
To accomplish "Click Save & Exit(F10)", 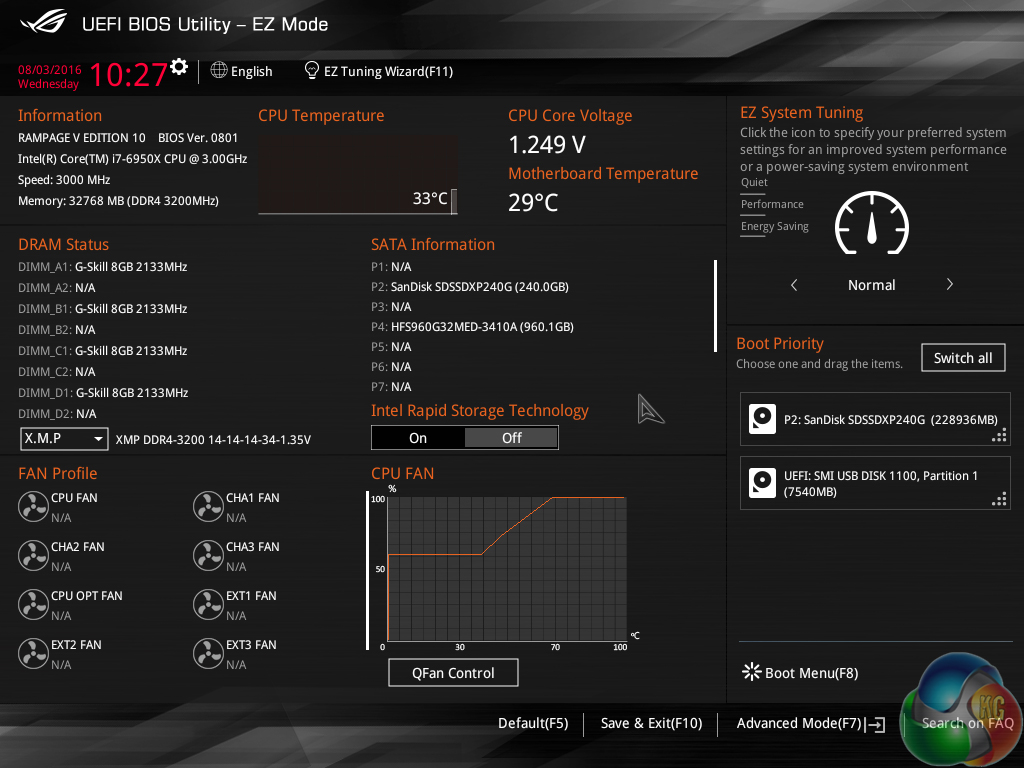I will click(651, 724).
